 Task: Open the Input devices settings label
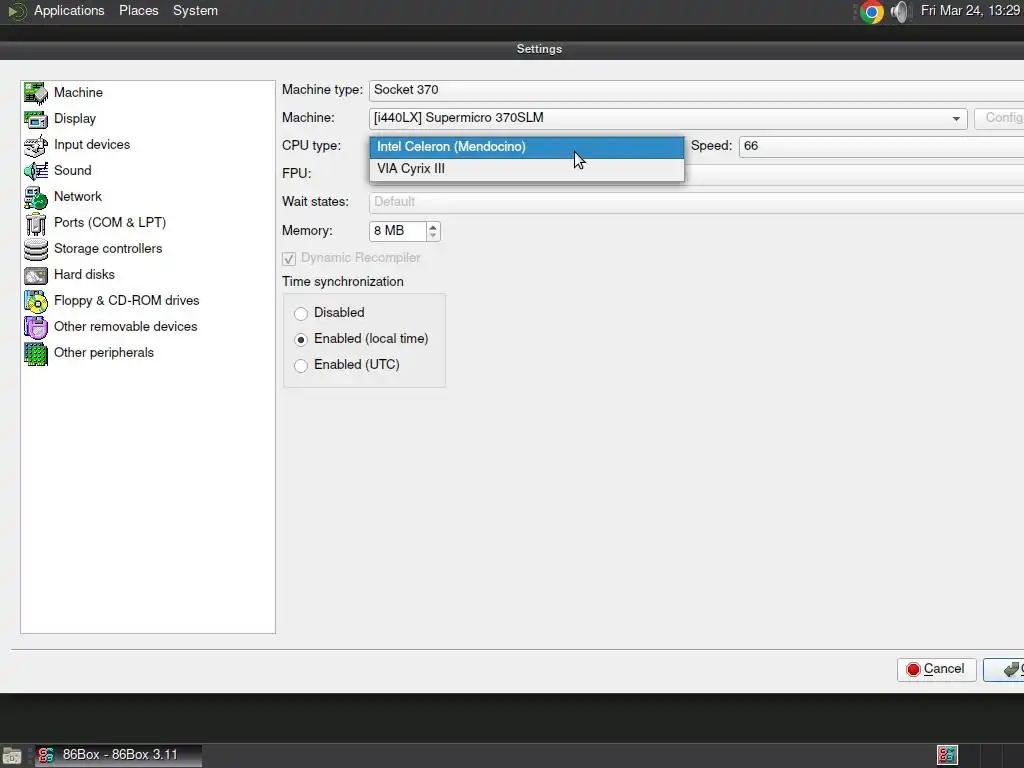[91, 144]
